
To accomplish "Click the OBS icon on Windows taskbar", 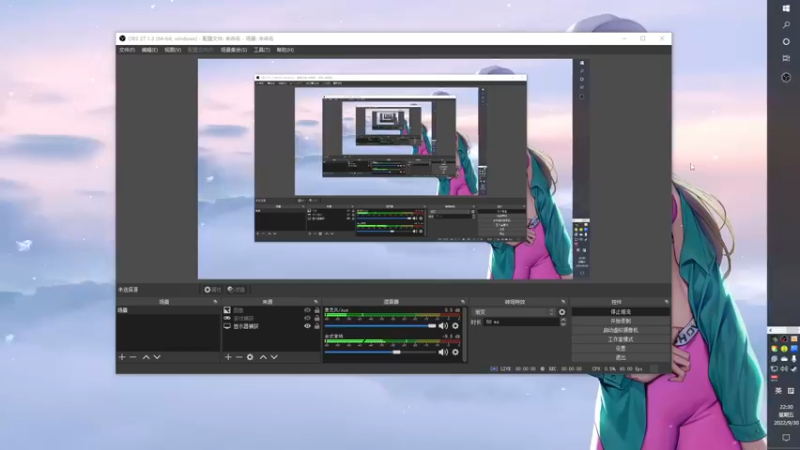I will click(786, 78).
